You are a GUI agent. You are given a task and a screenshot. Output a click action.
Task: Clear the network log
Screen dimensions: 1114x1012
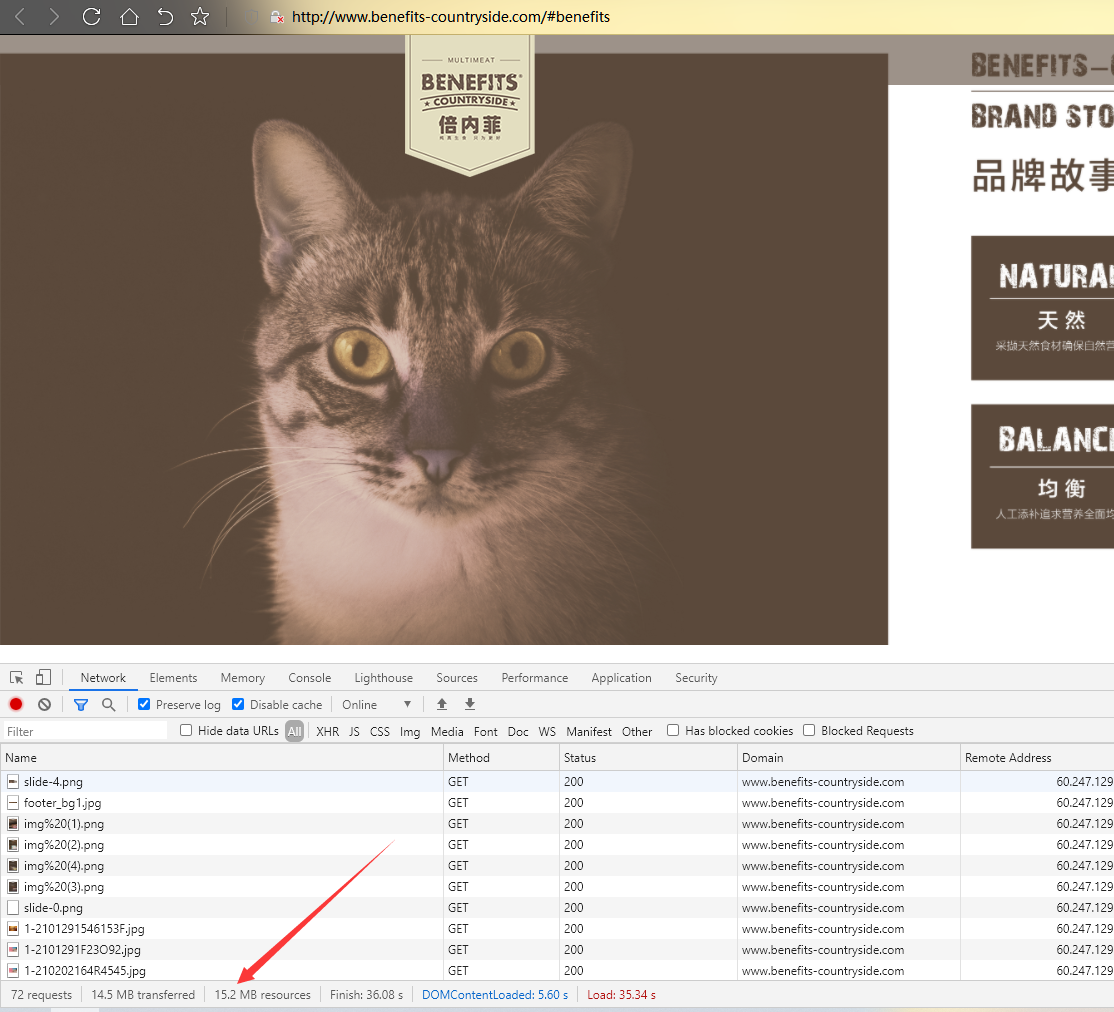44,704
